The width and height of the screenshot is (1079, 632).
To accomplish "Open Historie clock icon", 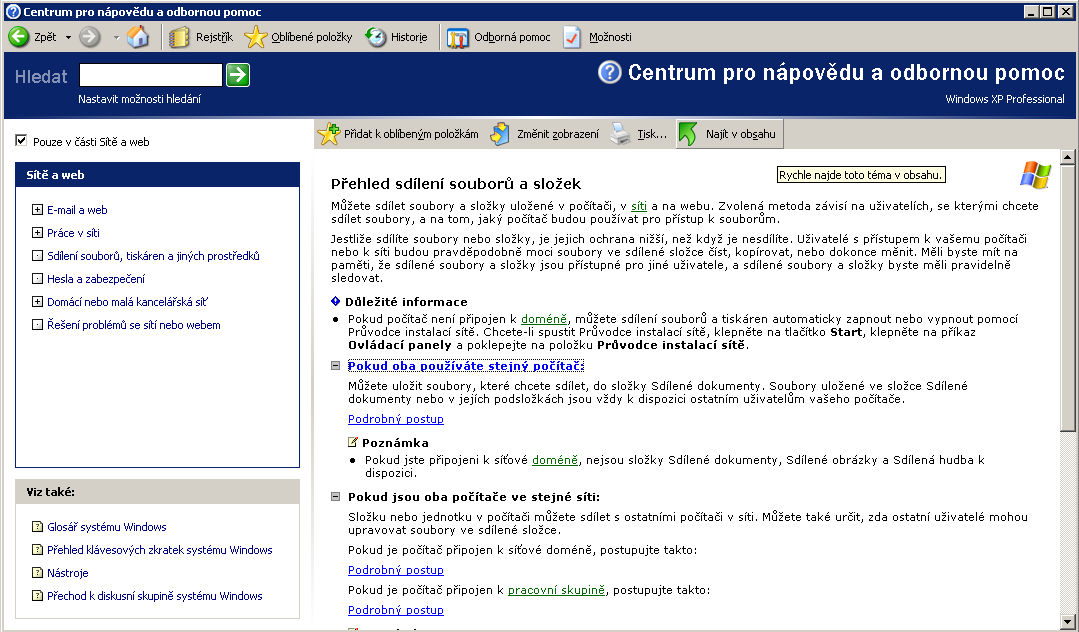I will (x=376, y=37).
